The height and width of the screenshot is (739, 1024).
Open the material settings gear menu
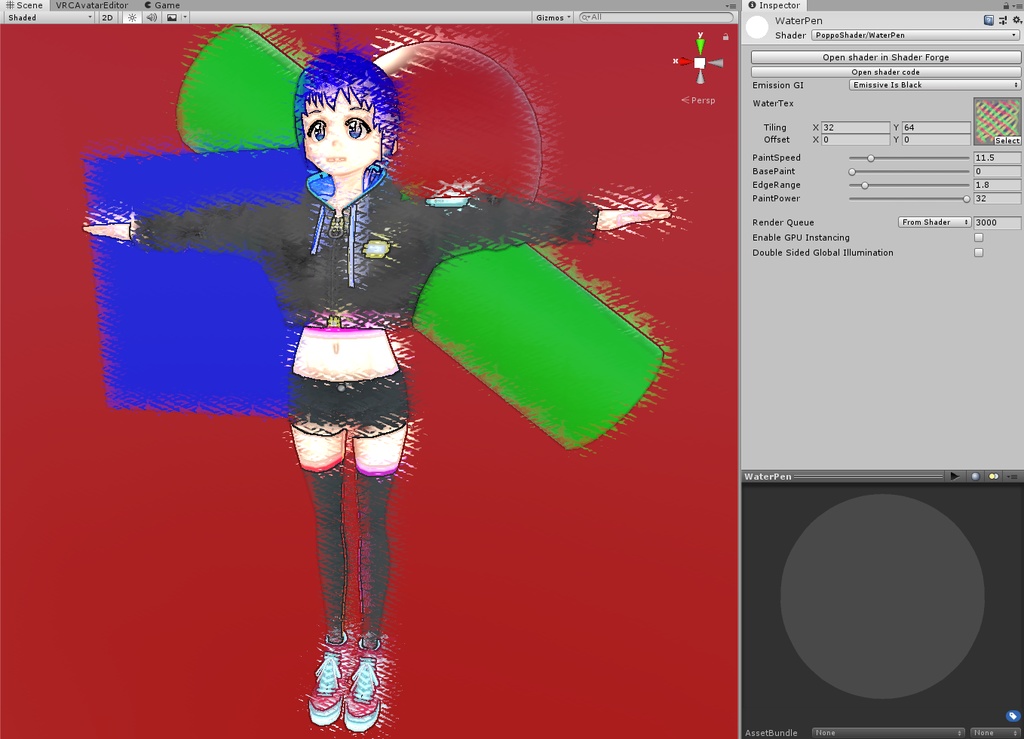pos(1016,20)
